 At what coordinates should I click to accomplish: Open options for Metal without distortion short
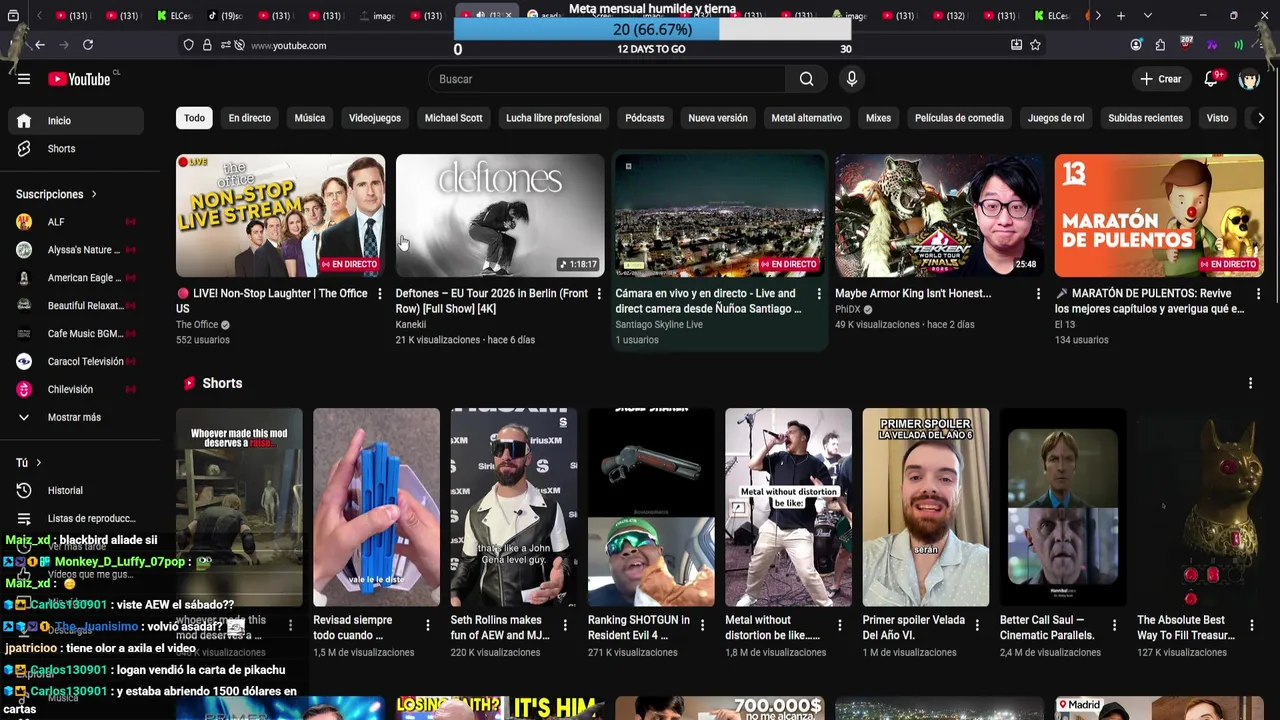839,626
